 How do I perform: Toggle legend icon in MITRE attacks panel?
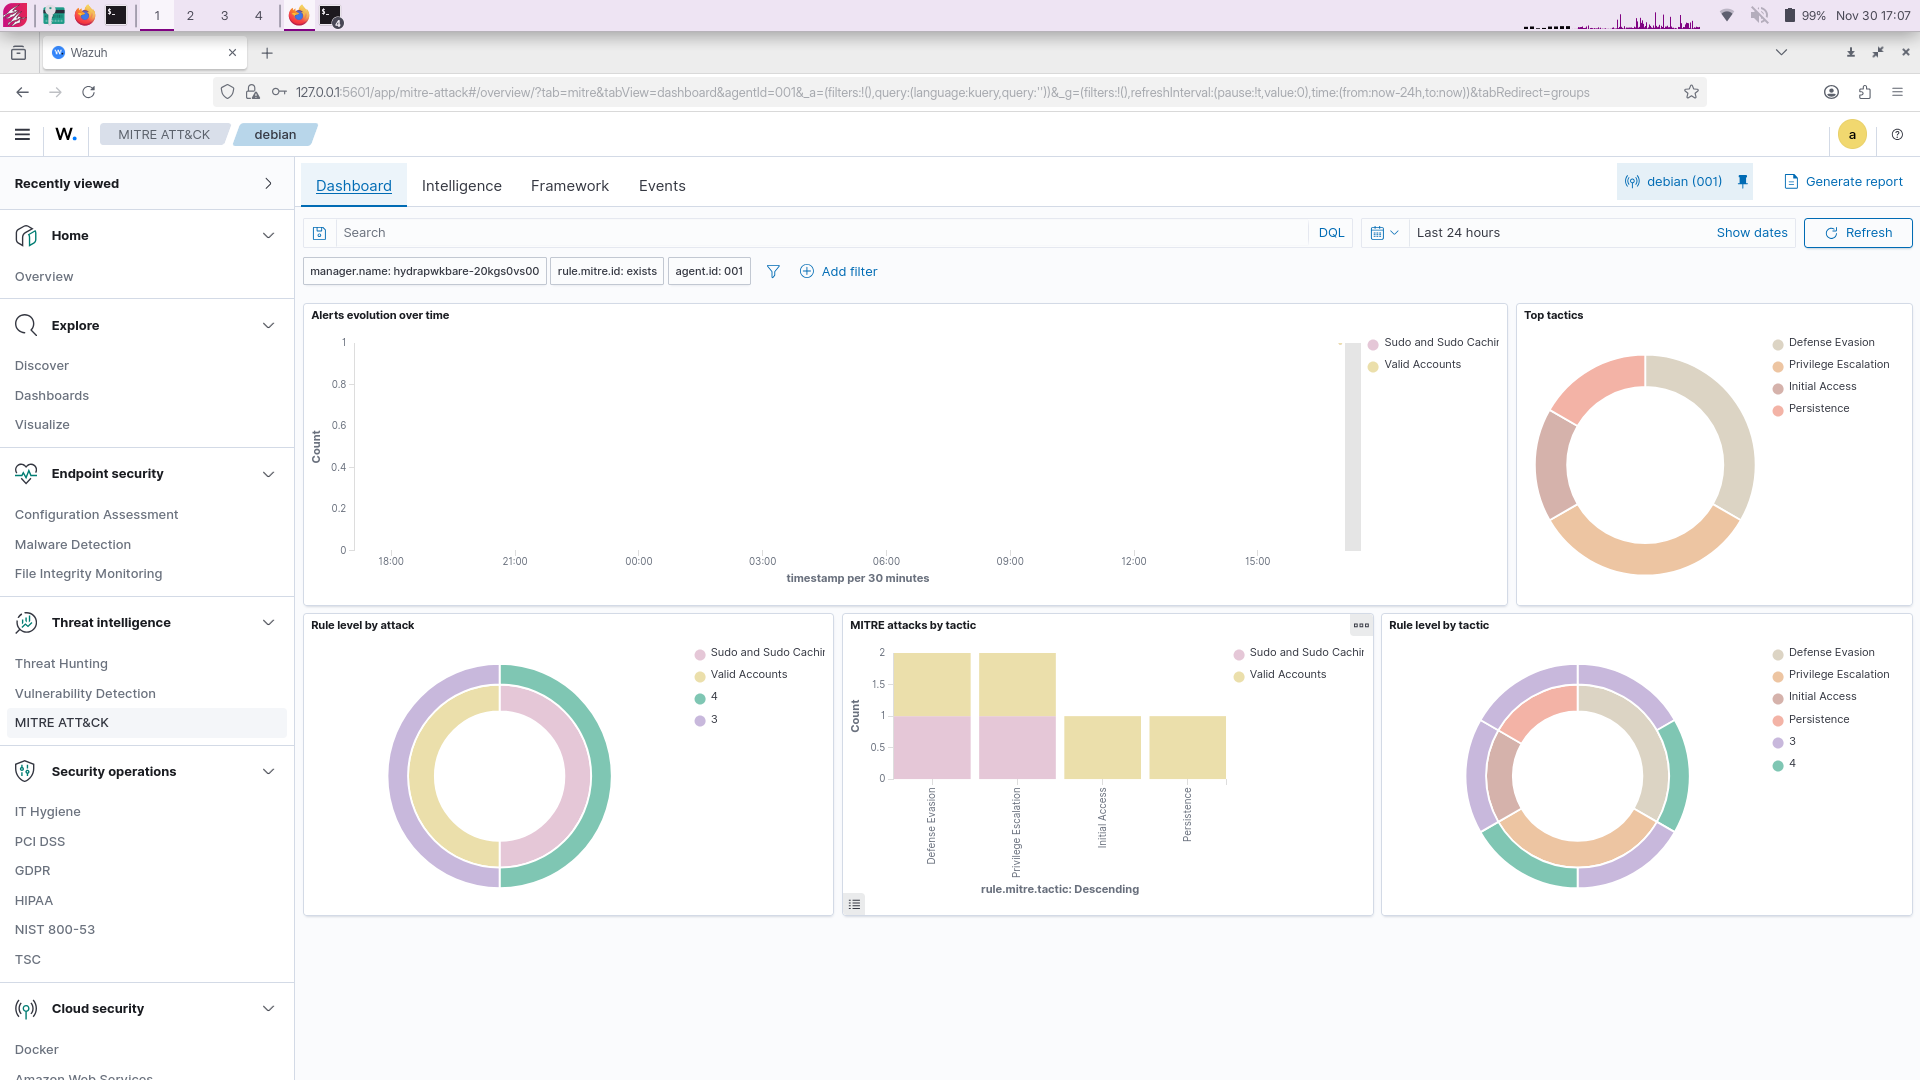[854, 904]
